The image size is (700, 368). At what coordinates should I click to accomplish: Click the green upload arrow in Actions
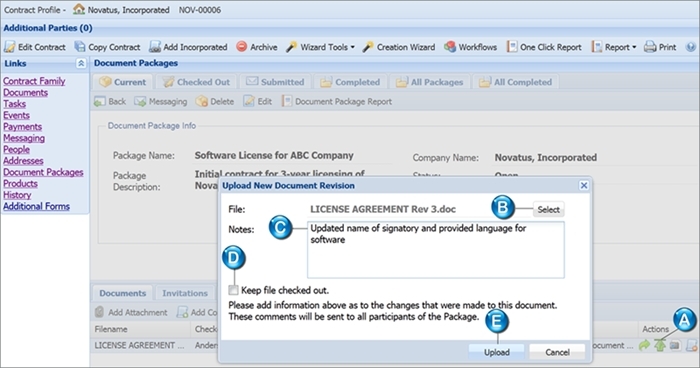(660, 345)
